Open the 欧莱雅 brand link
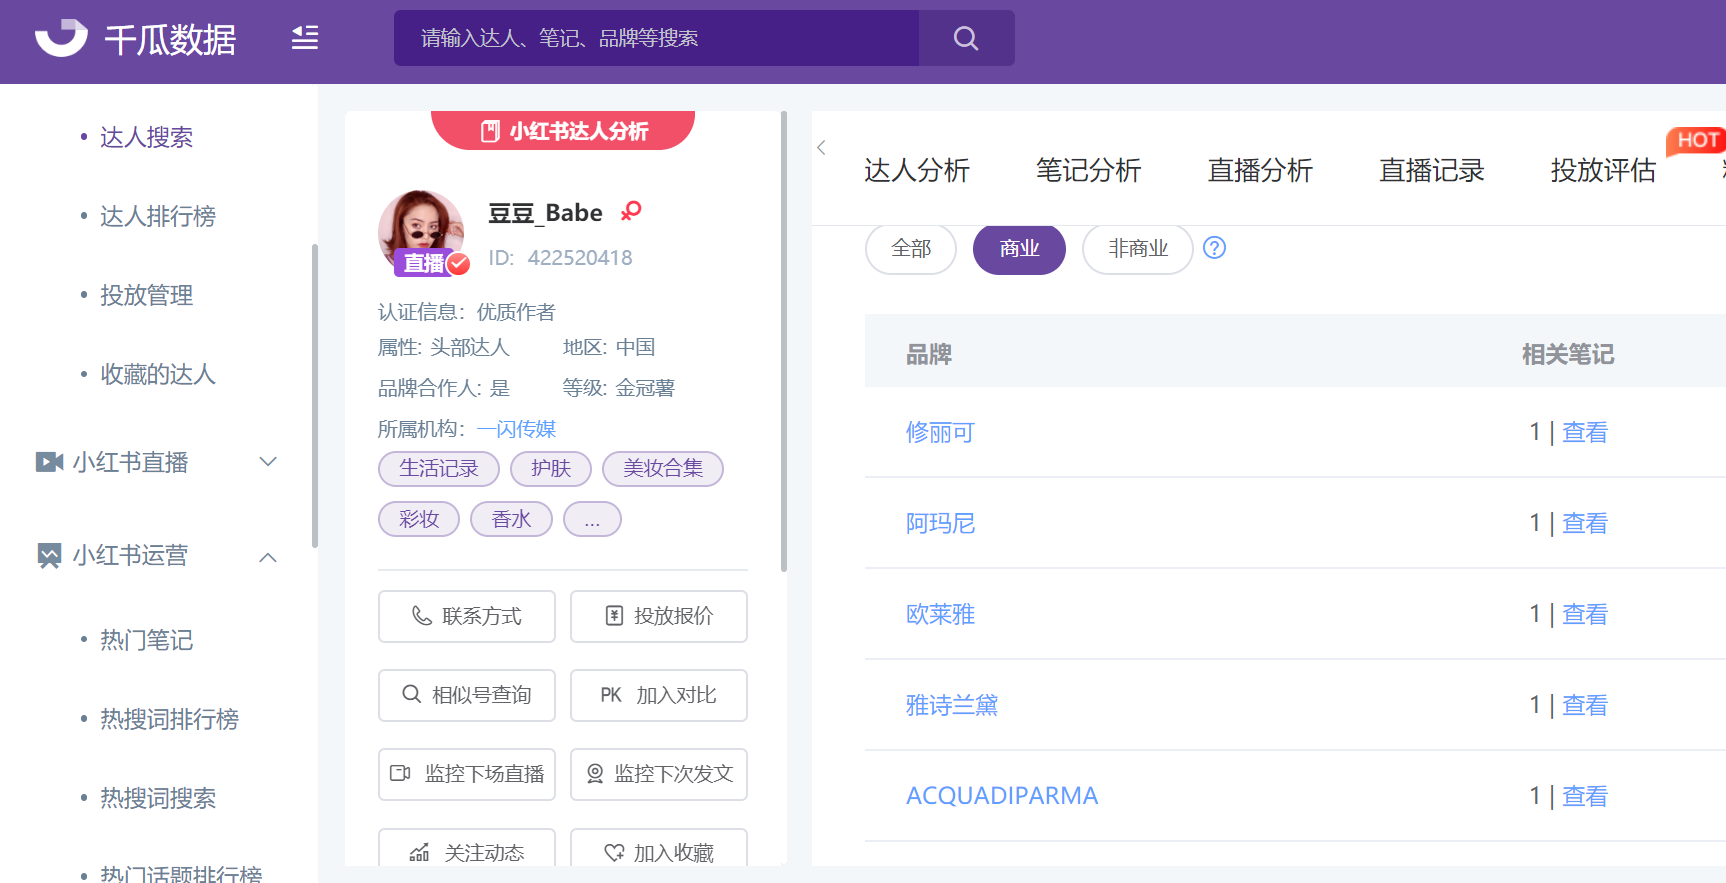The width and height of the screenshot is (1726, 883). 940,615
